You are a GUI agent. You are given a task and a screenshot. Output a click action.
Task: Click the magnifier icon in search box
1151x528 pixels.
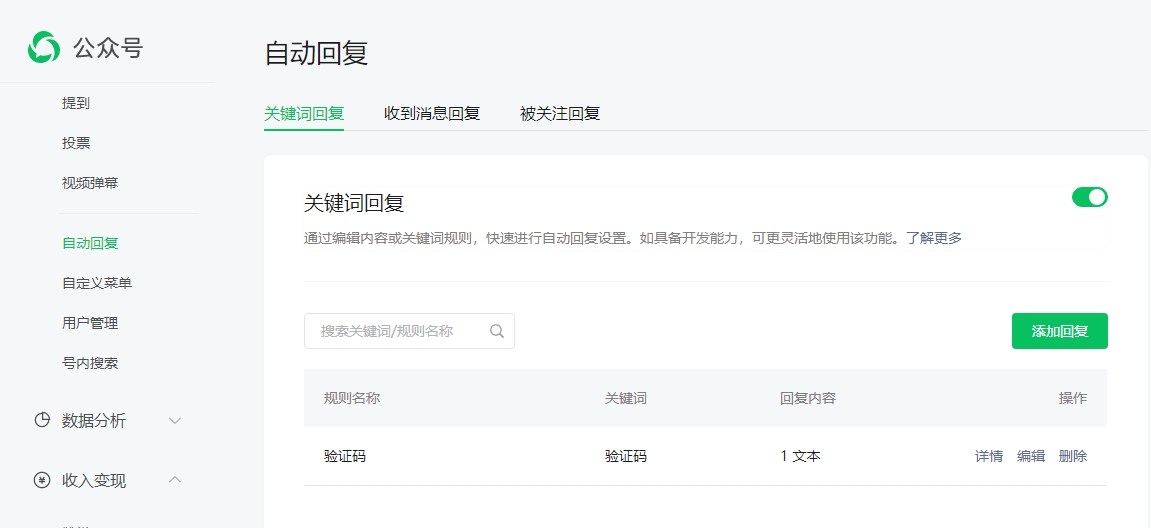point(497,331)
